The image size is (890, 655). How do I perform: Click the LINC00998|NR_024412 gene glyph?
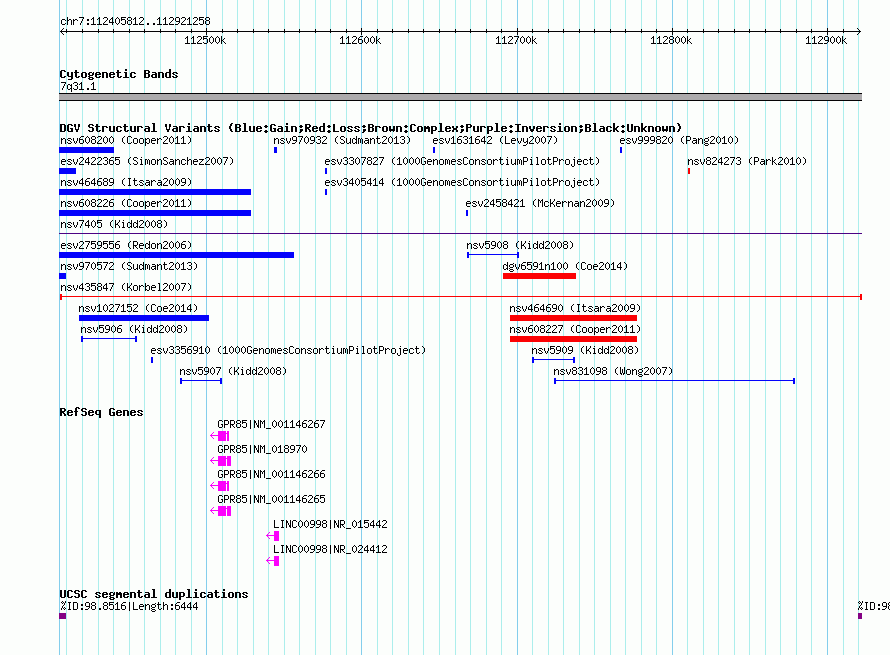(272, 561)
